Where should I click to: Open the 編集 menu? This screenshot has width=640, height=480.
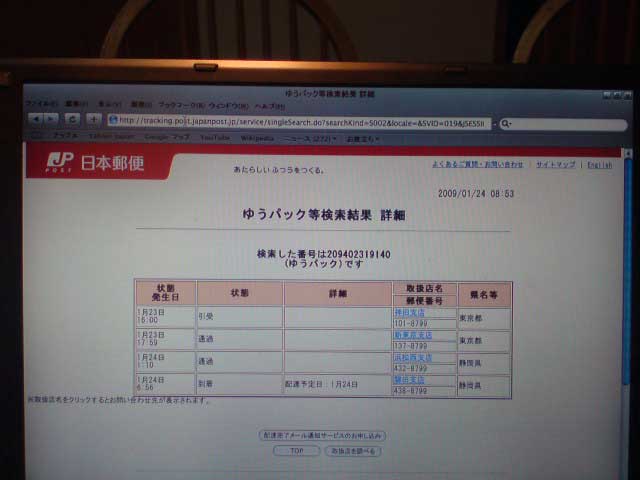click(77, 104)
